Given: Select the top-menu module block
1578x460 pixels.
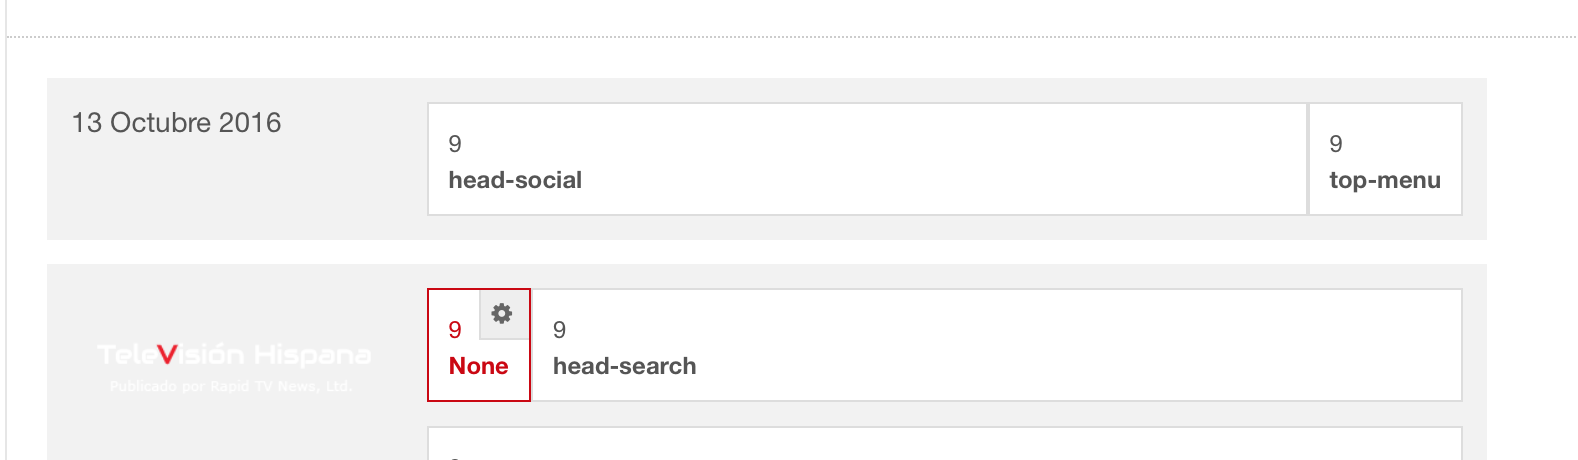Looking at the screenshot, I should coord(1385,159).
